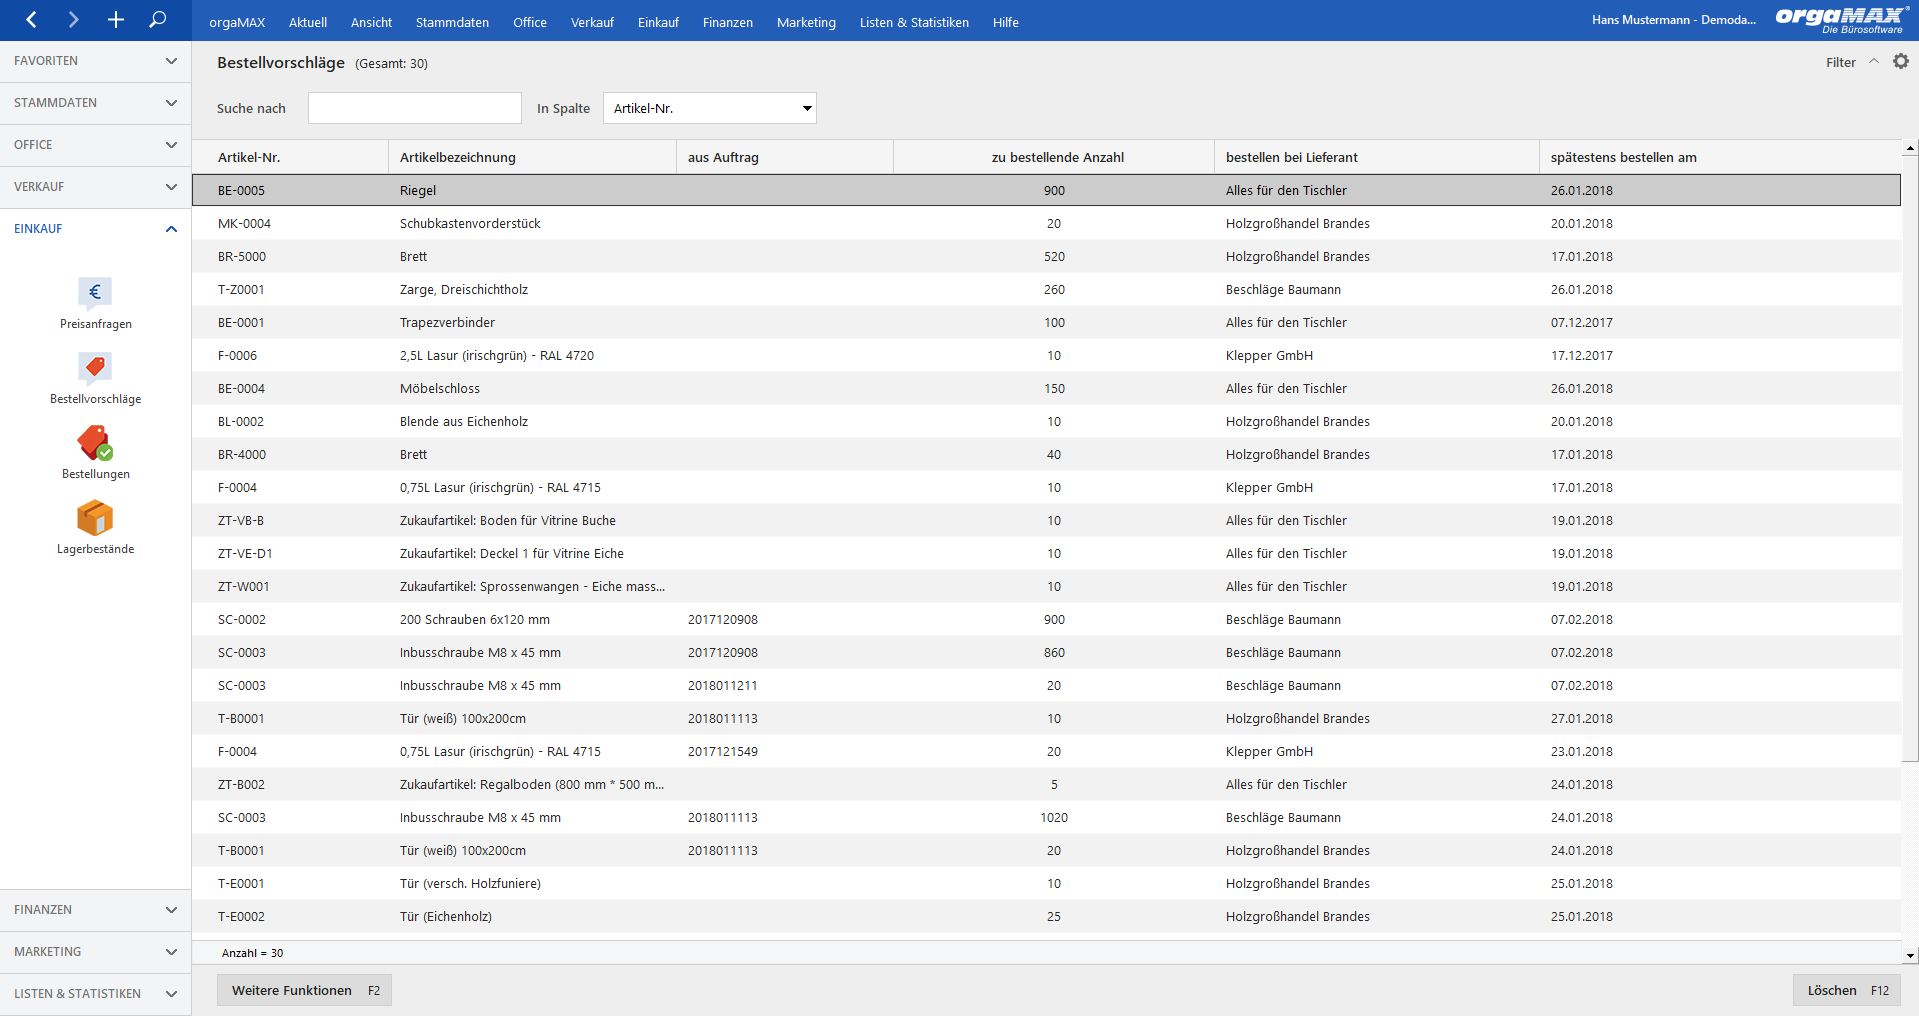1919x1016 pixels.
Task: Sort by aus Auftrag column header
Action: pyautogui.click(x=785, y=157)
